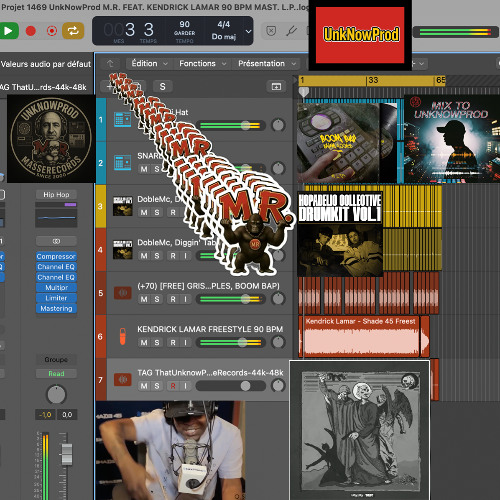Click ruler bar marker 33
Viewport: 500px width, 500px height.
373,80
